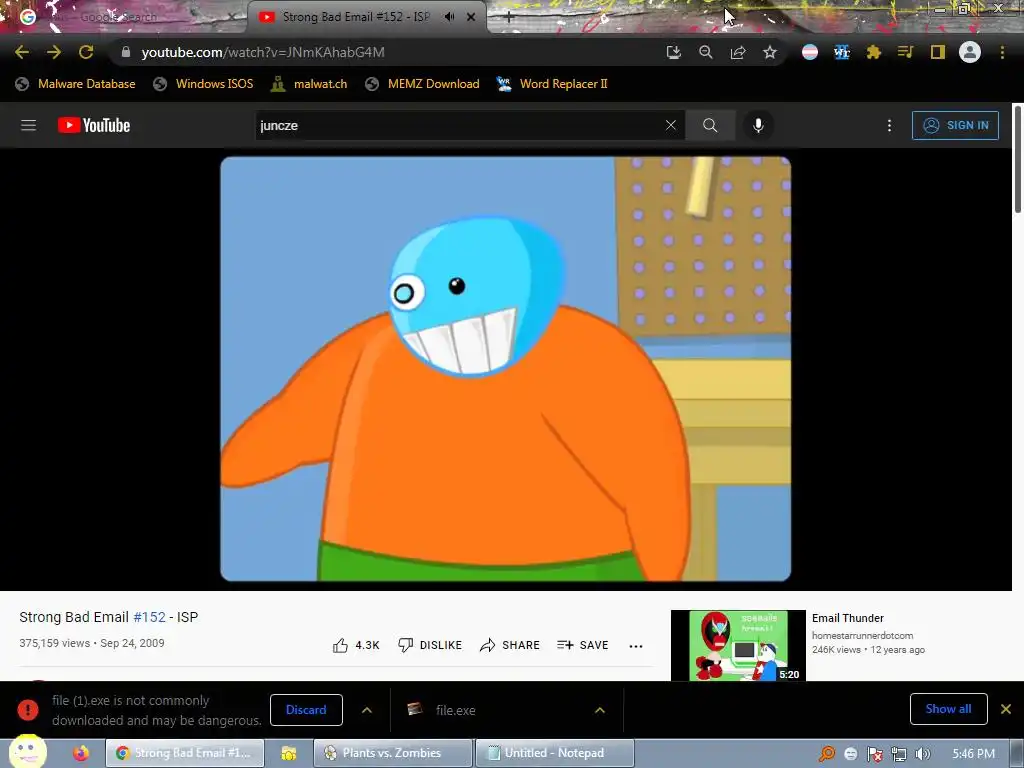The height and width of the screenshot is (768, 1024).
Task: Click the browser forward arrow
Action: pyautogui.click(x=54, y=52)
